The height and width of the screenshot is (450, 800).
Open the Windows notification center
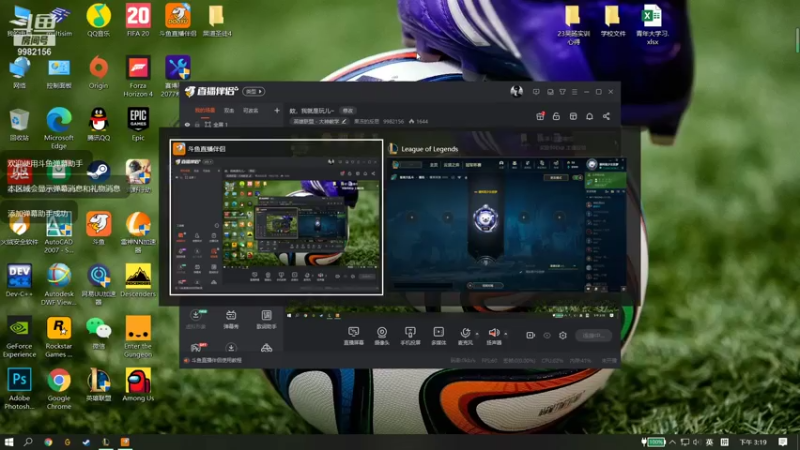coord(783,442)
